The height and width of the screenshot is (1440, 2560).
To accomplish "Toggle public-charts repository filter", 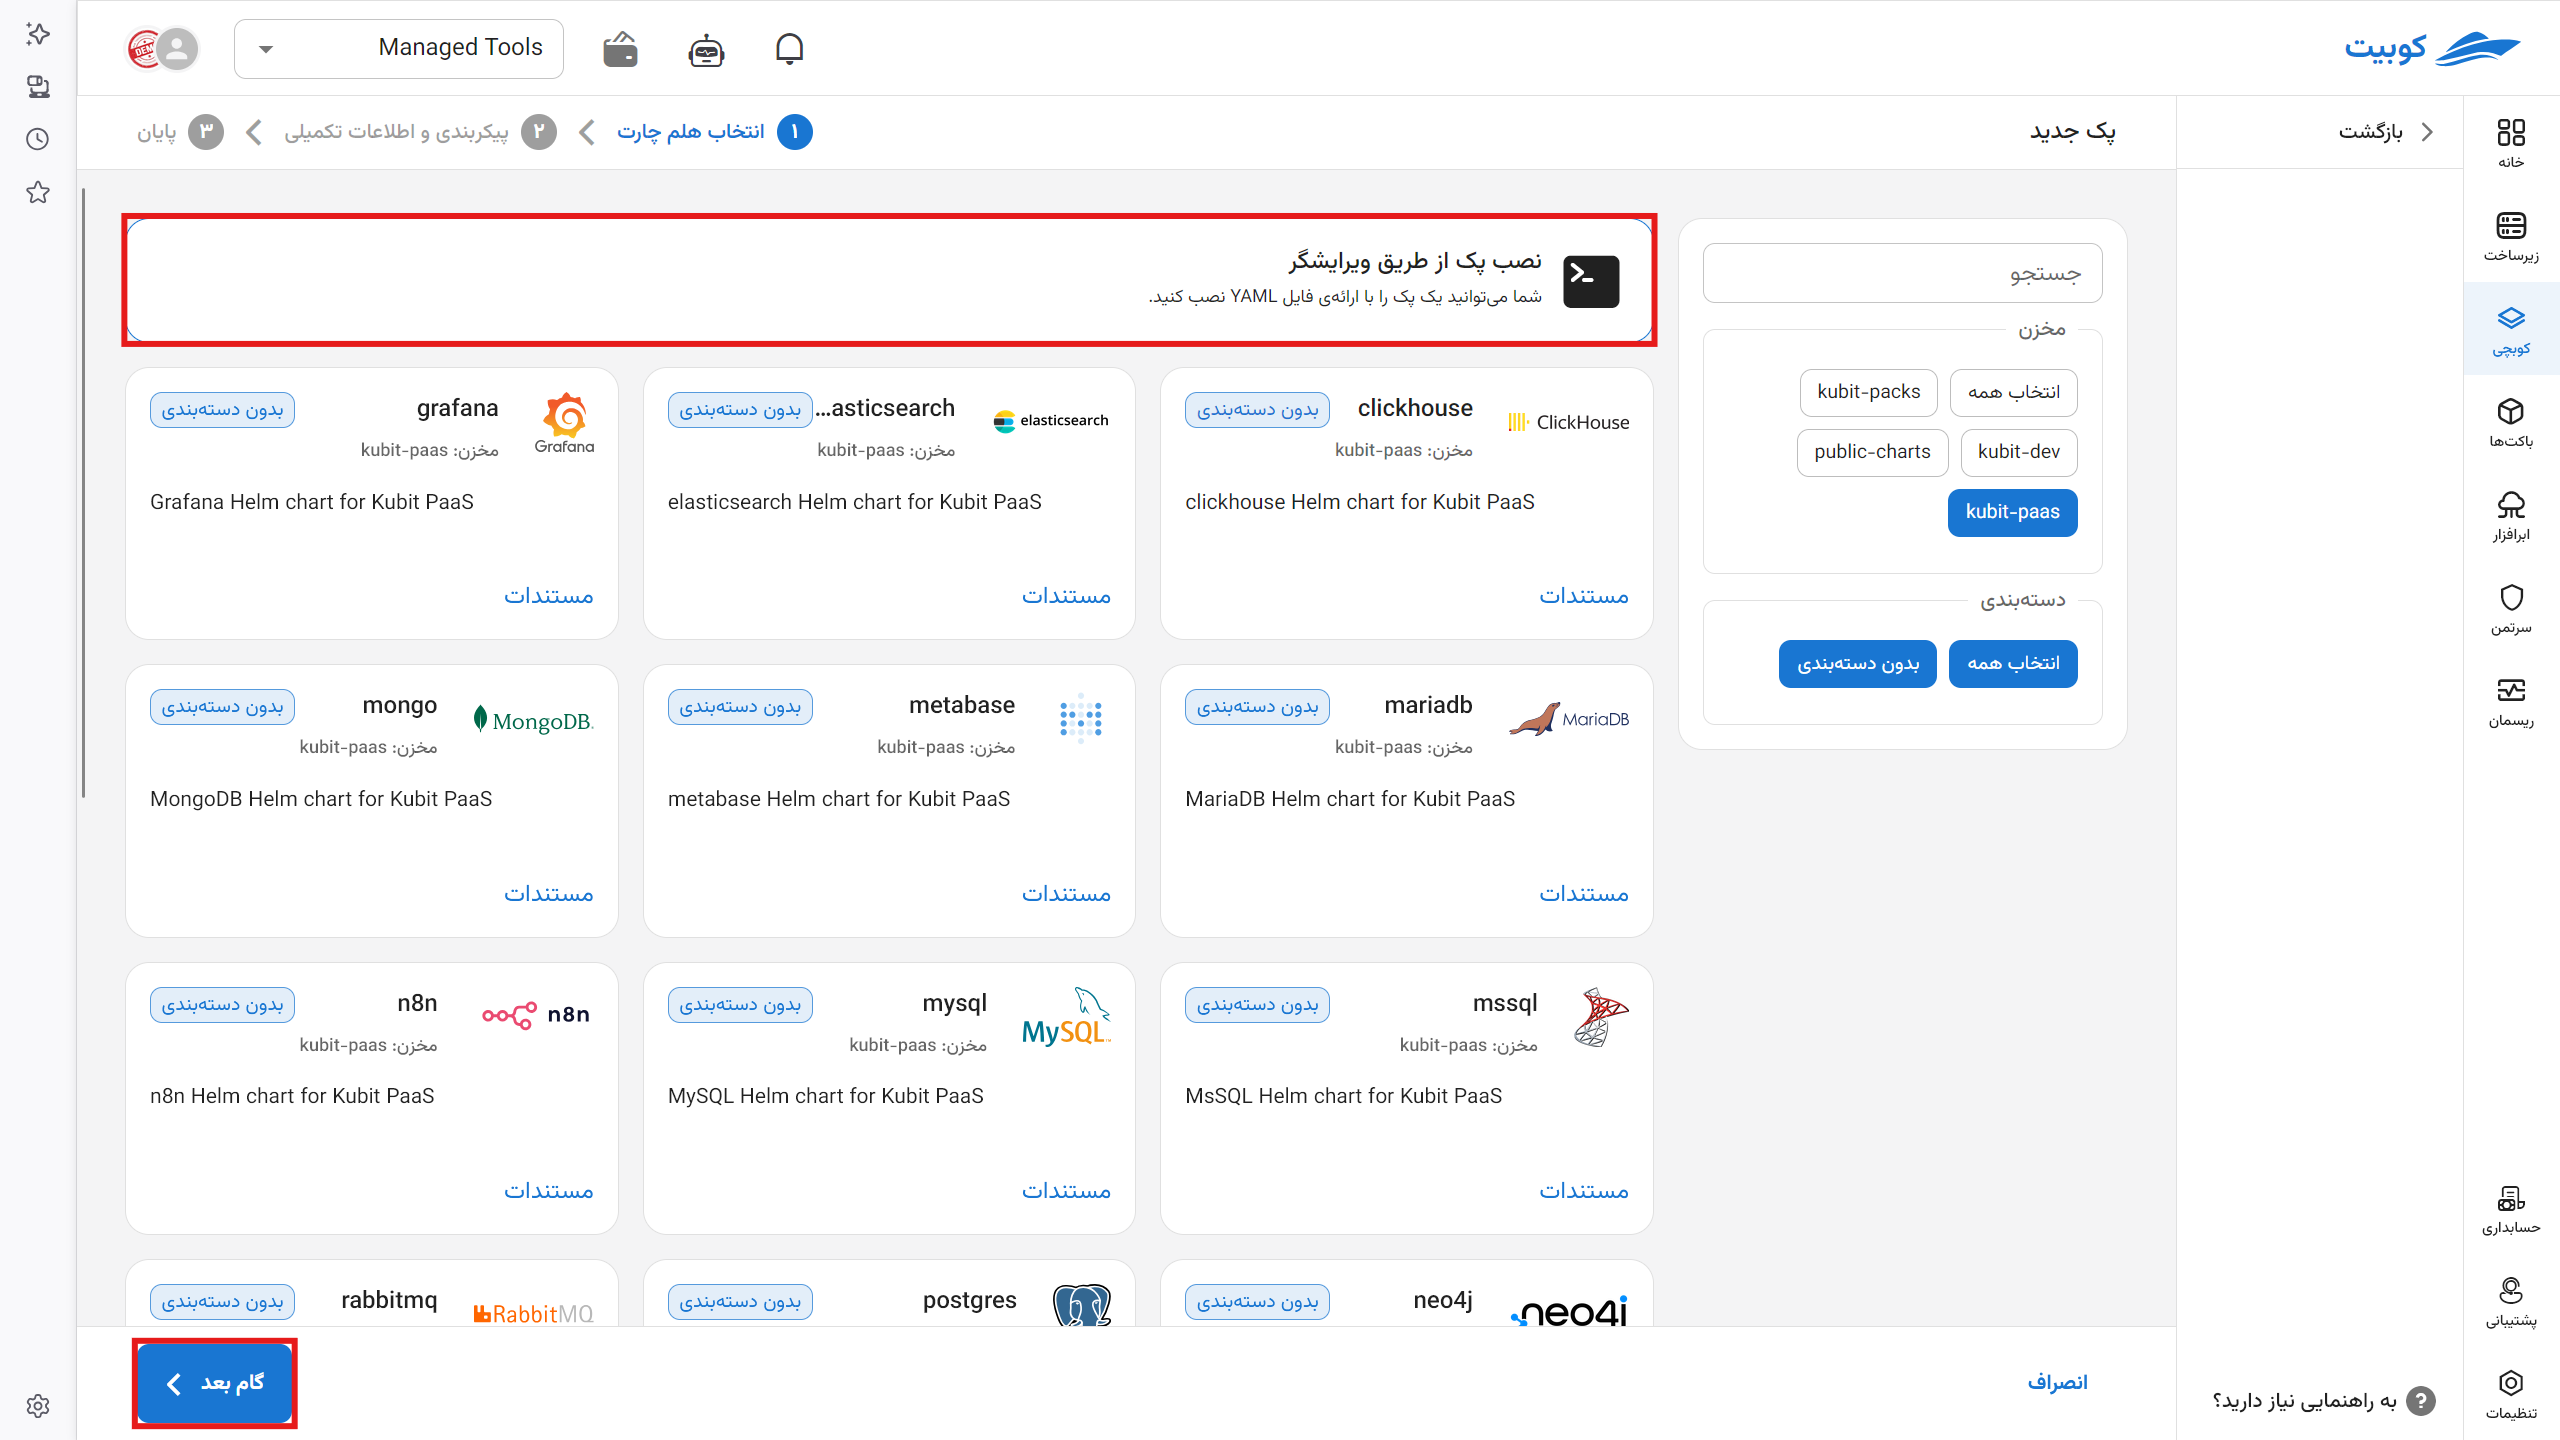I will [1872, 452].
